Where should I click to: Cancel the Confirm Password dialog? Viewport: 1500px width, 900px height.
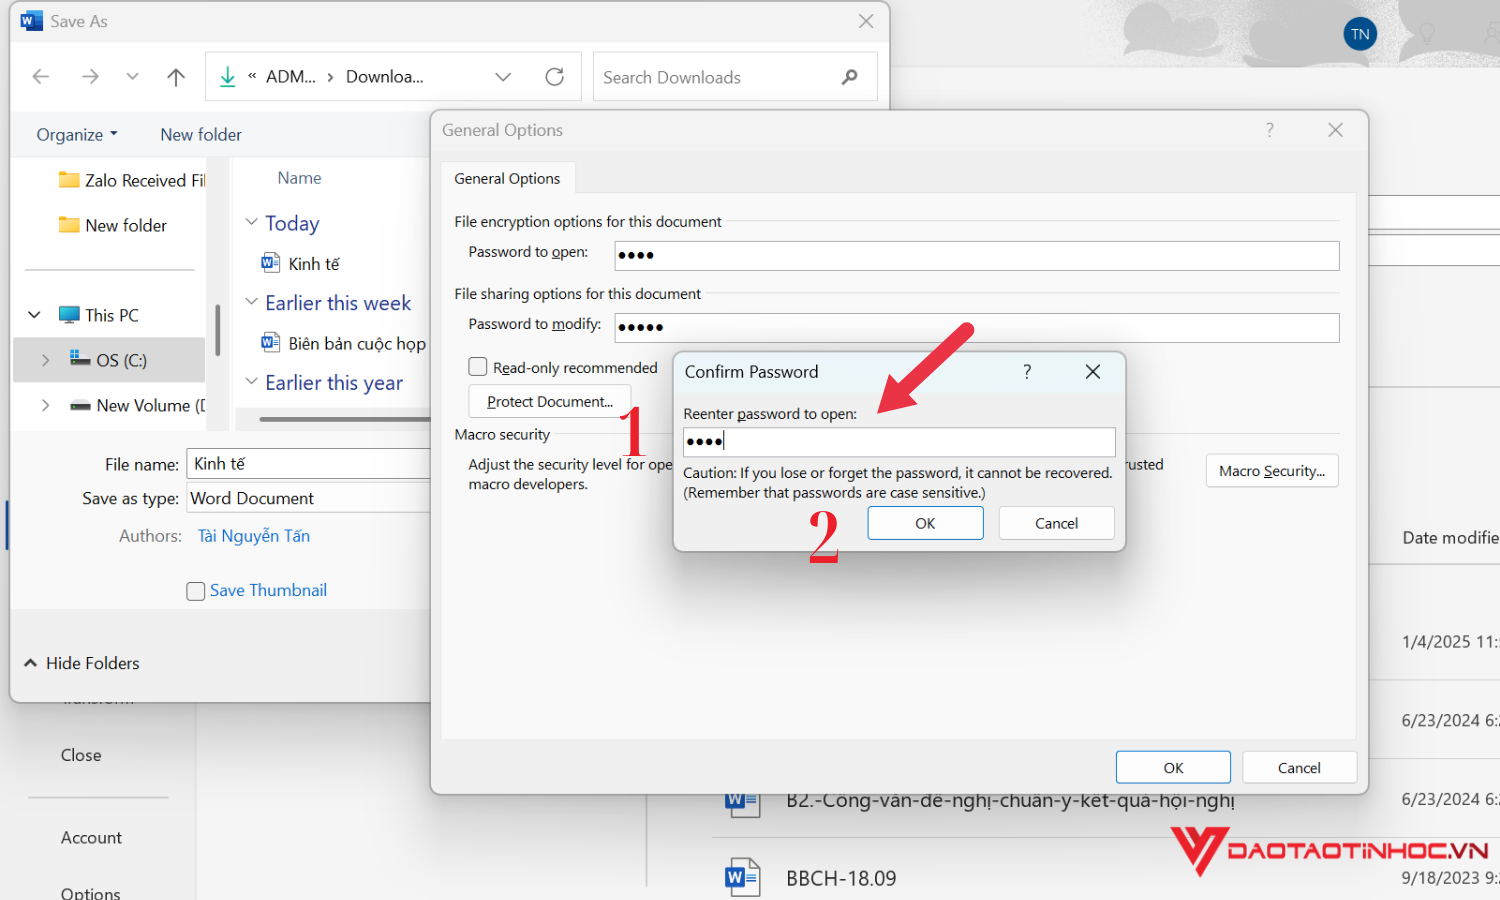(x=1056, y=523)
